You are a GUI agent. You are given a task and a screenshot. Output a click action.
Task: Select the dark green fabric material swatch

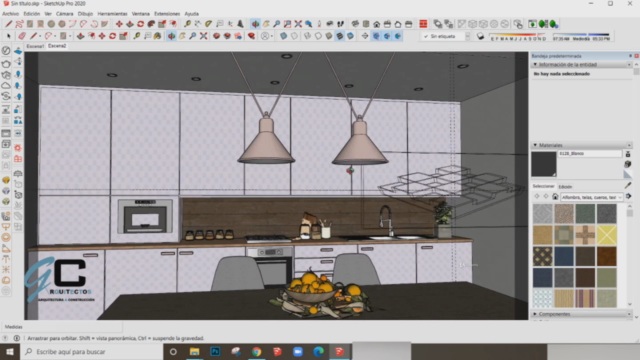click(x=585, y=214)
